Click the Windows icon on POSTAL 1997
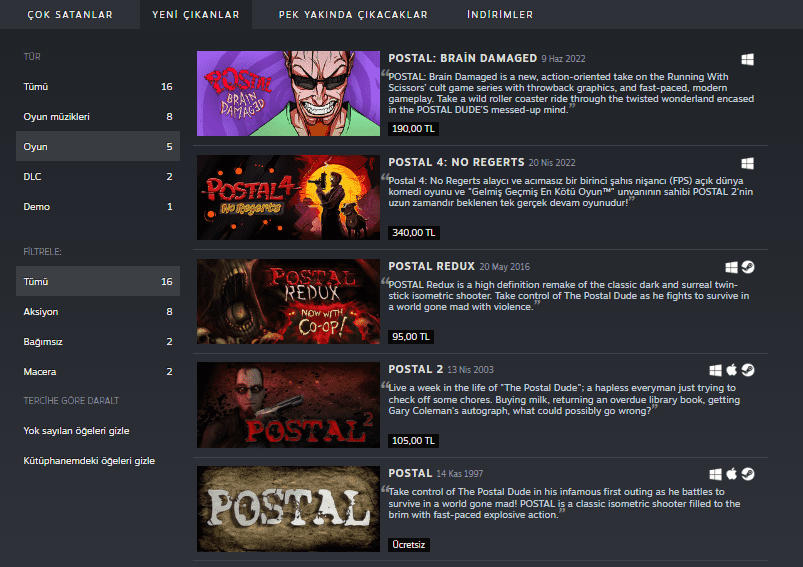This screenshot has height=567, width=803. [716, 474]
